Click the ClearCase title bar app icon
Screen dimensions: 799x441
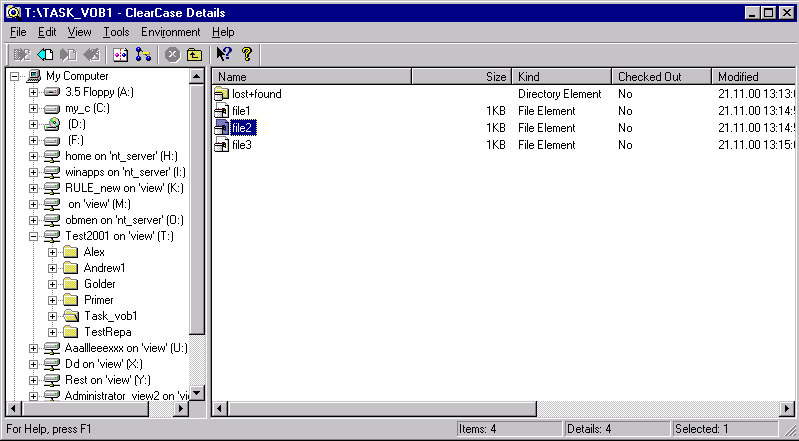13,13
